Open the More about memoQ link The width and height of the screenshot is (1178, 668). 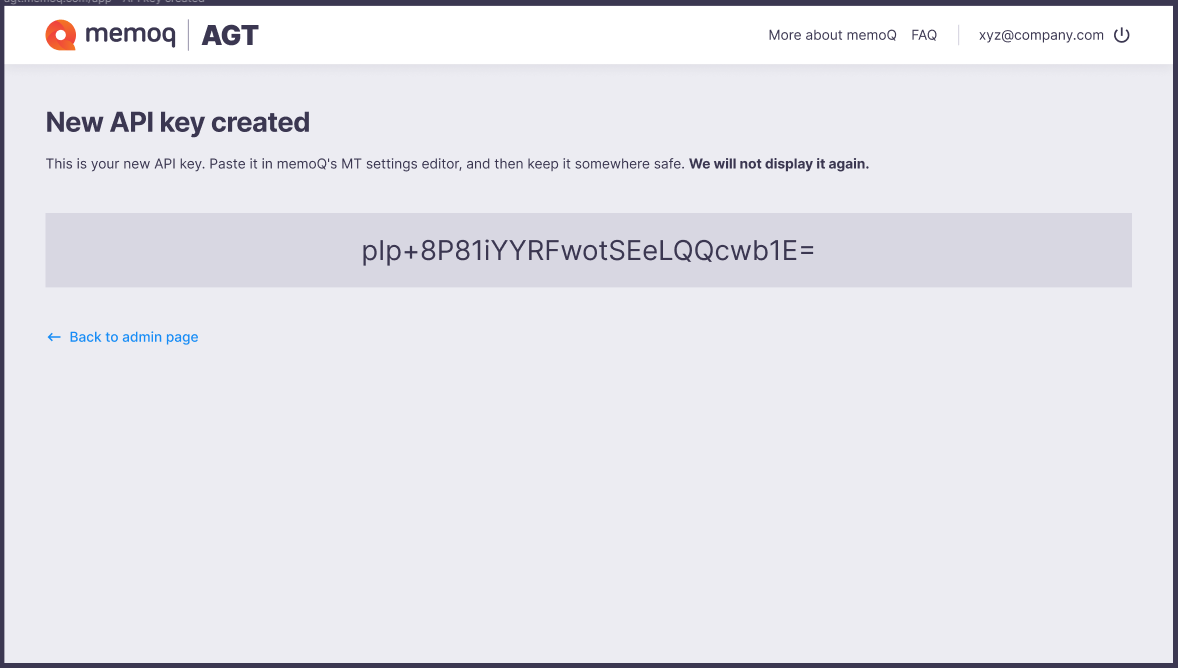click(x=832, y=35)
